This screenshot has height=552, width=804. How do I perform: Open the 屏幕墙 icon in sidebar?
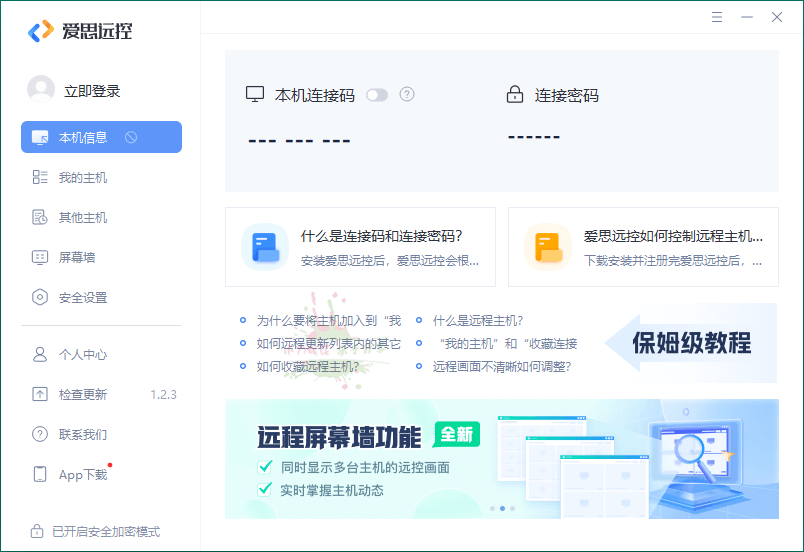point(40,258)
